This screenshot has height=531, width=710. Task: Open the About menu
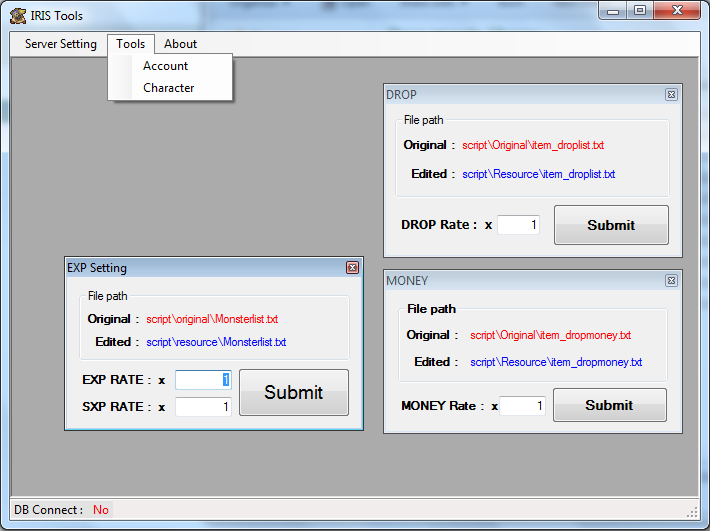pos(181,44)
